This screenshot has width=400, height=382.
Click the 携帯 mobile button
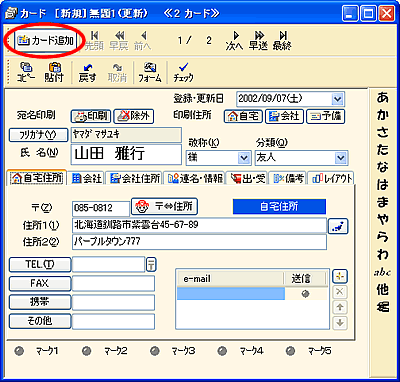[40, 302]
